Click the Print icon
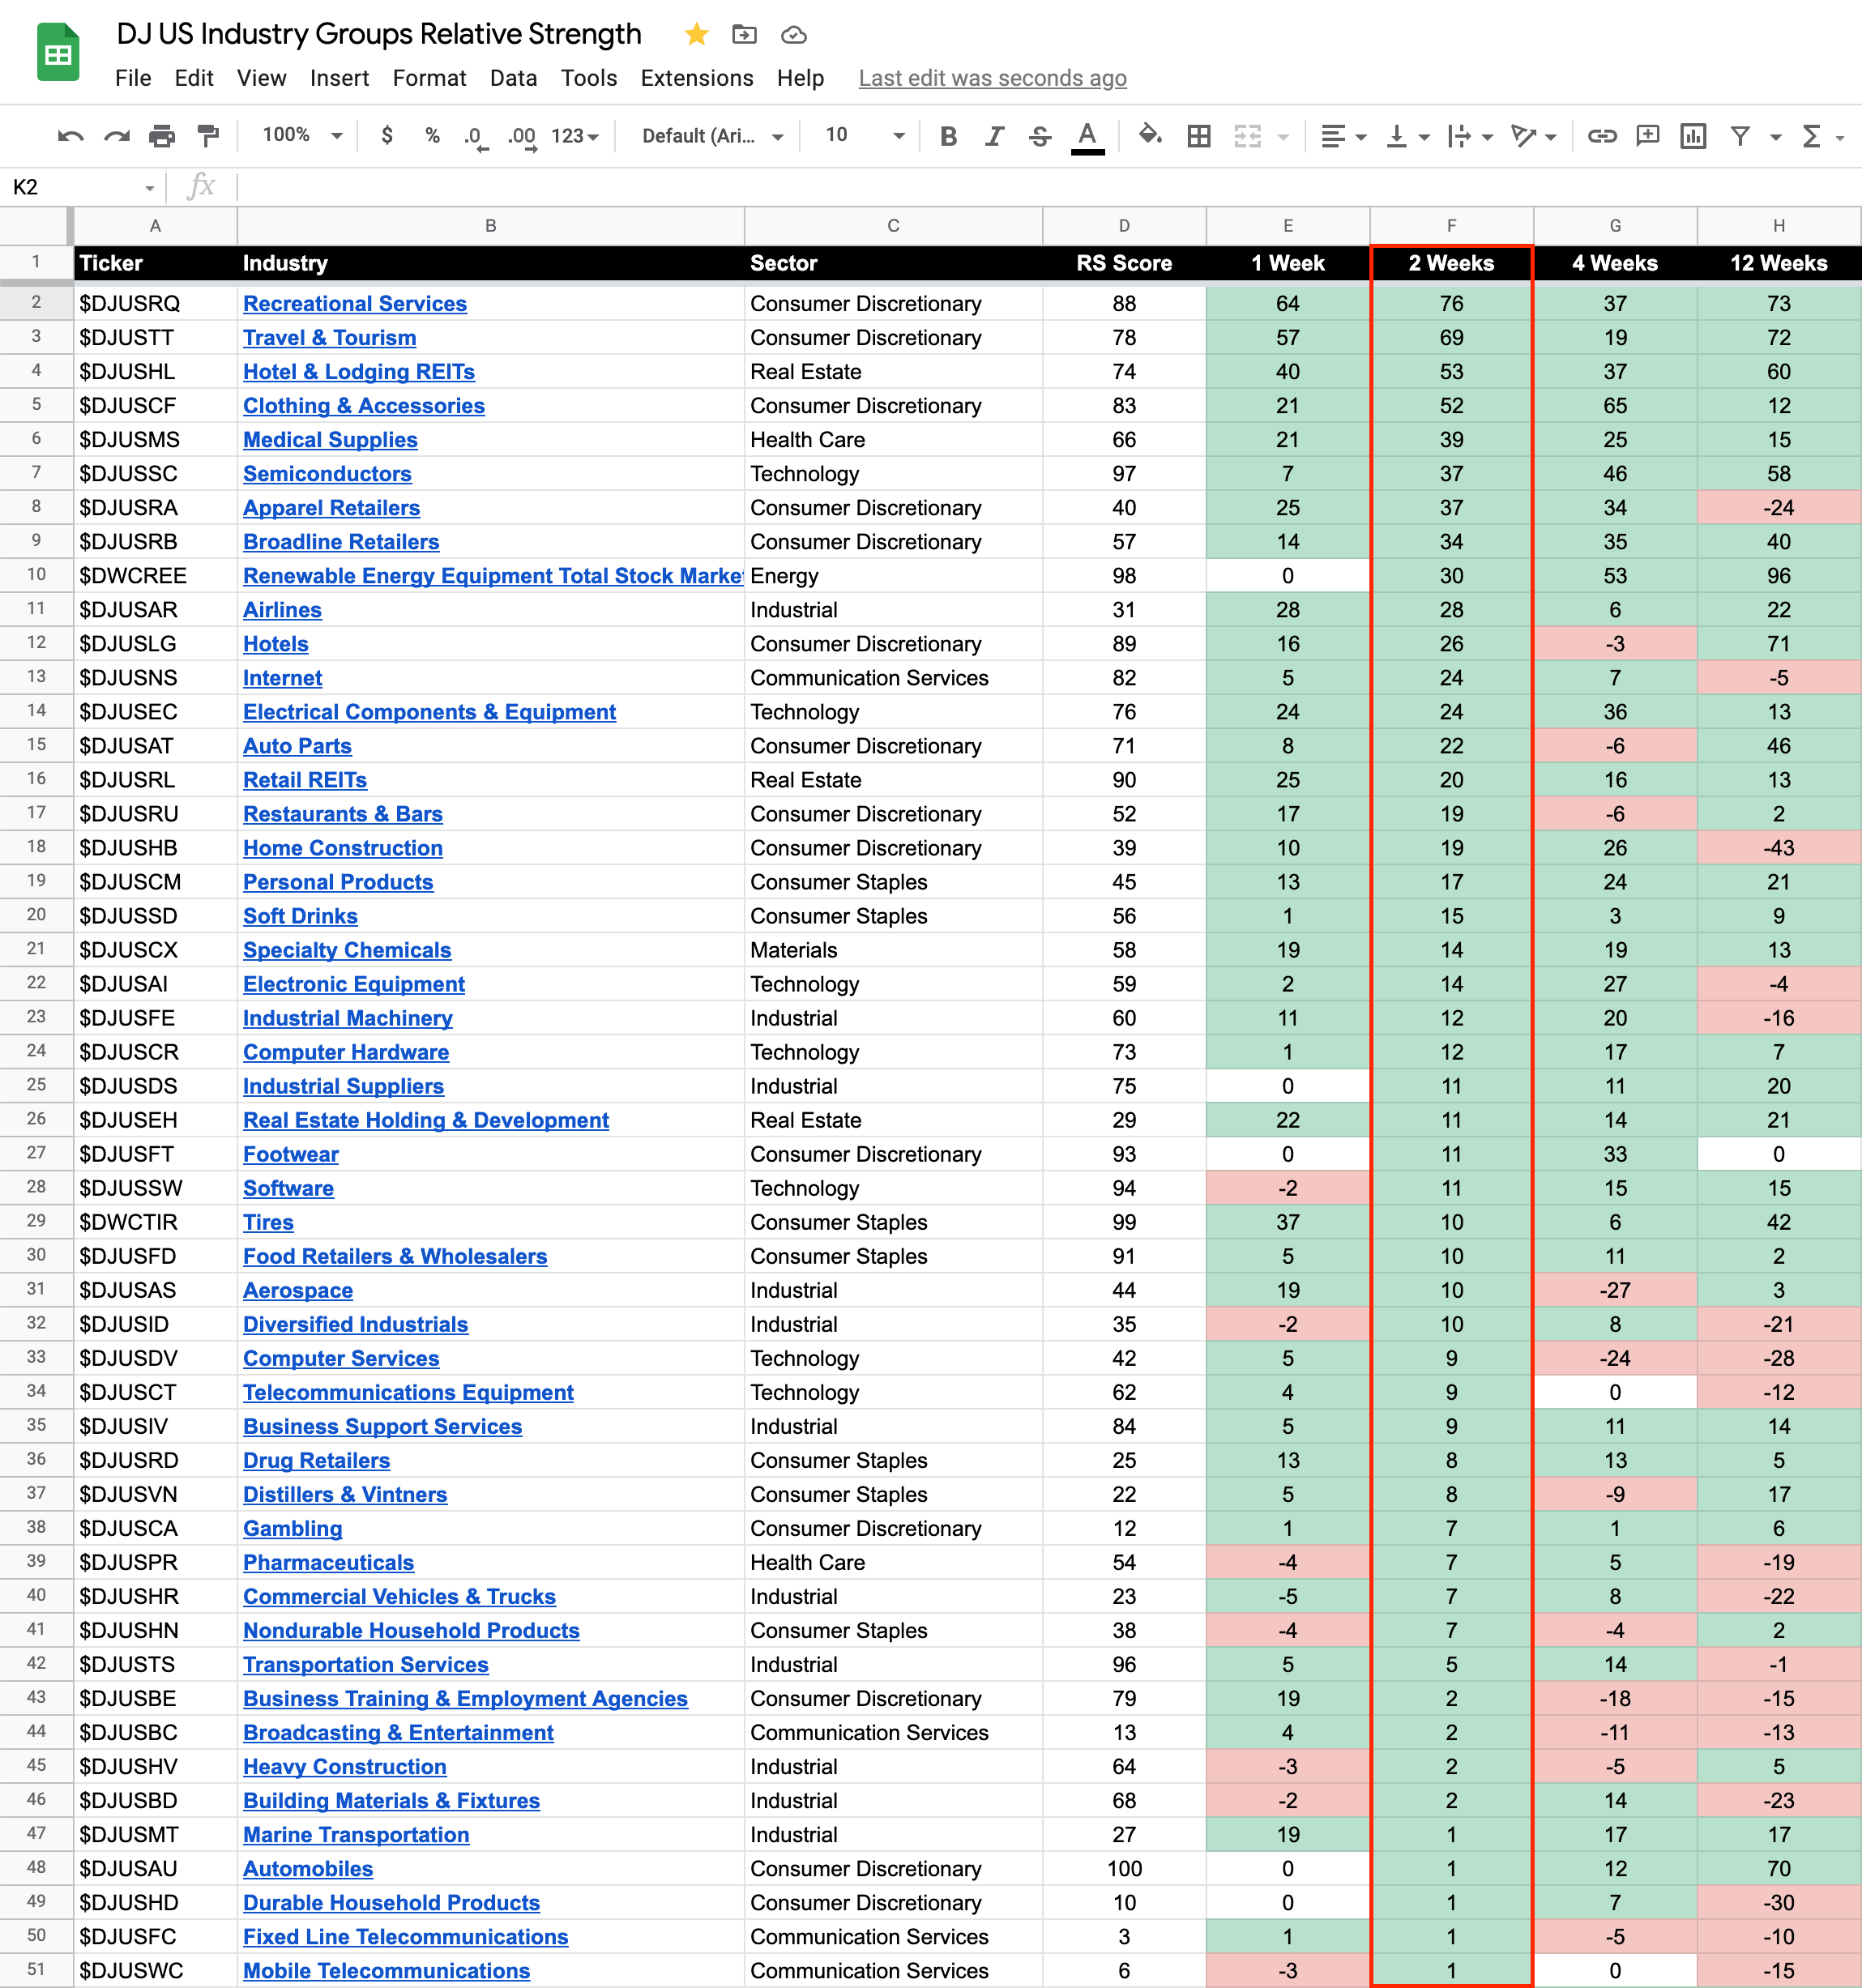This screenshot has height=1988, width=1862. [x=162, y=136]
